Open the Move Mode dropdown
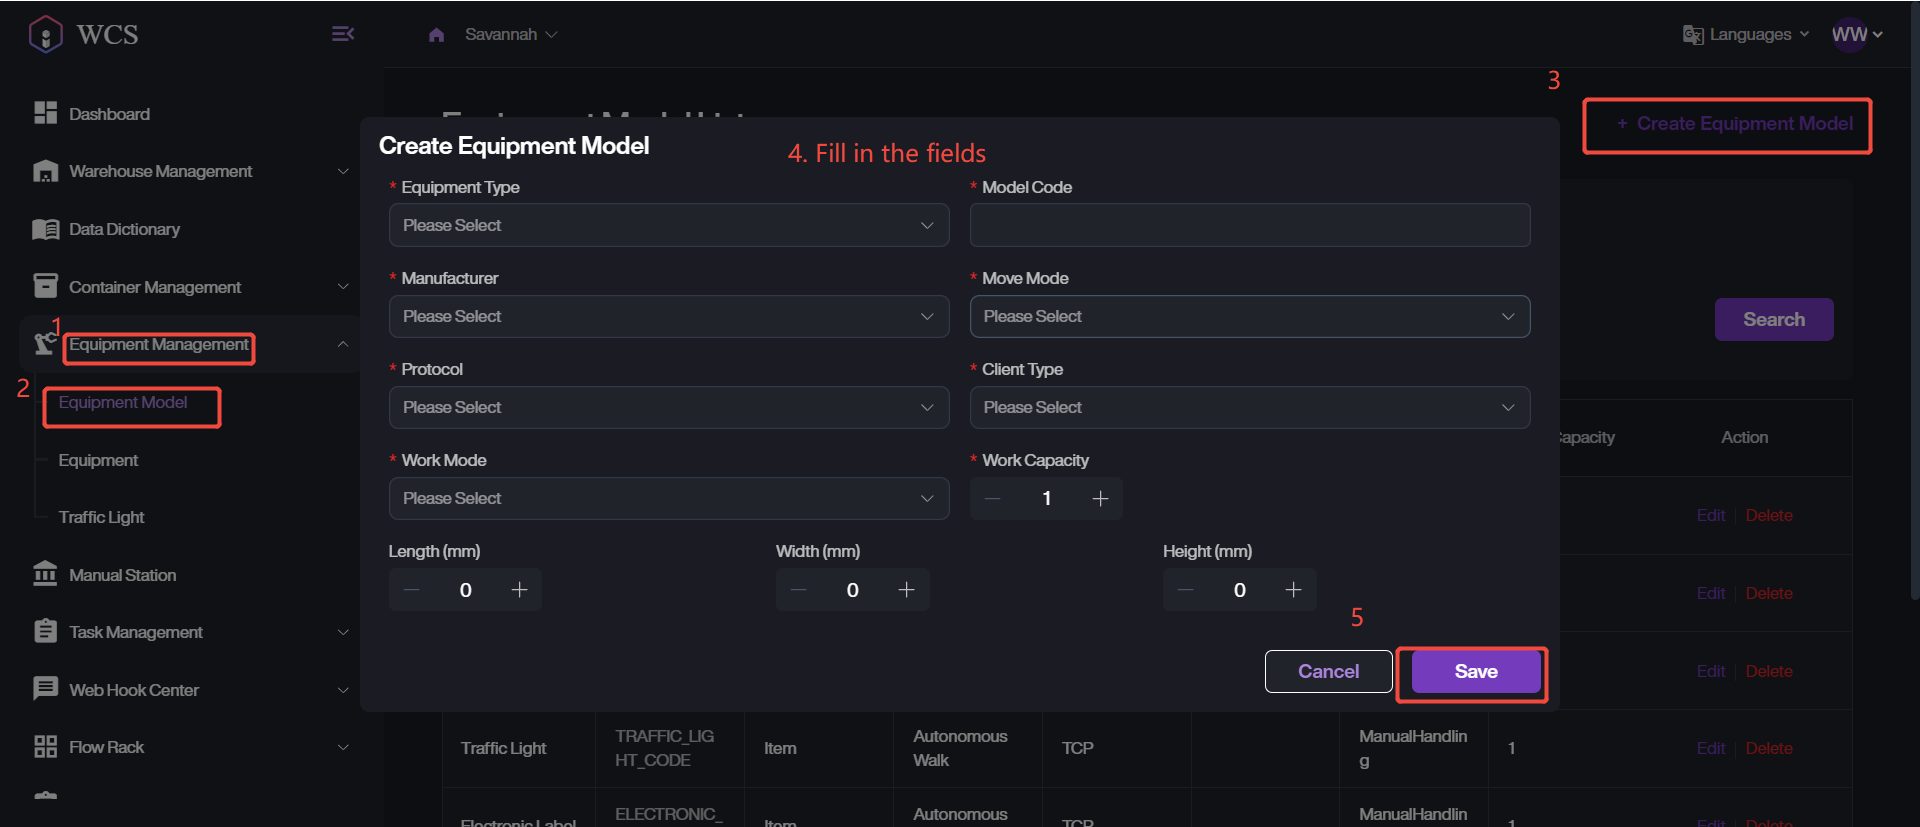The height and width of the screenshot is (827, 1920). (1249, 316)
